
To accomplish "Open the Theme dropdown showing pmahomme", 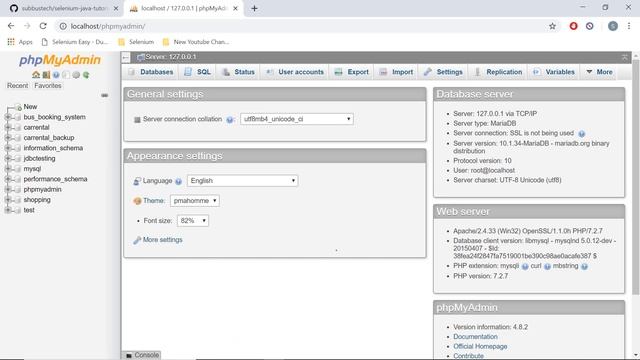I will 195,201.
